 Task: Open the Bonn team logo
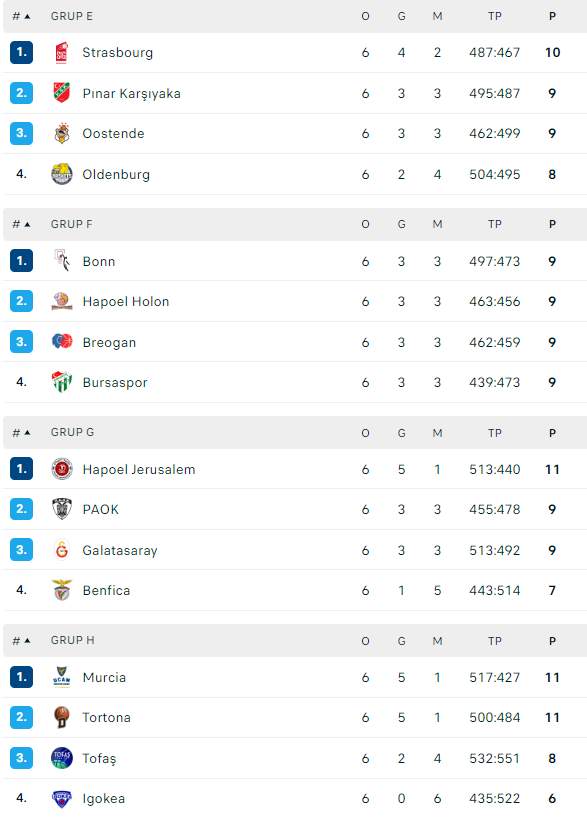click(x=61, y=261)
